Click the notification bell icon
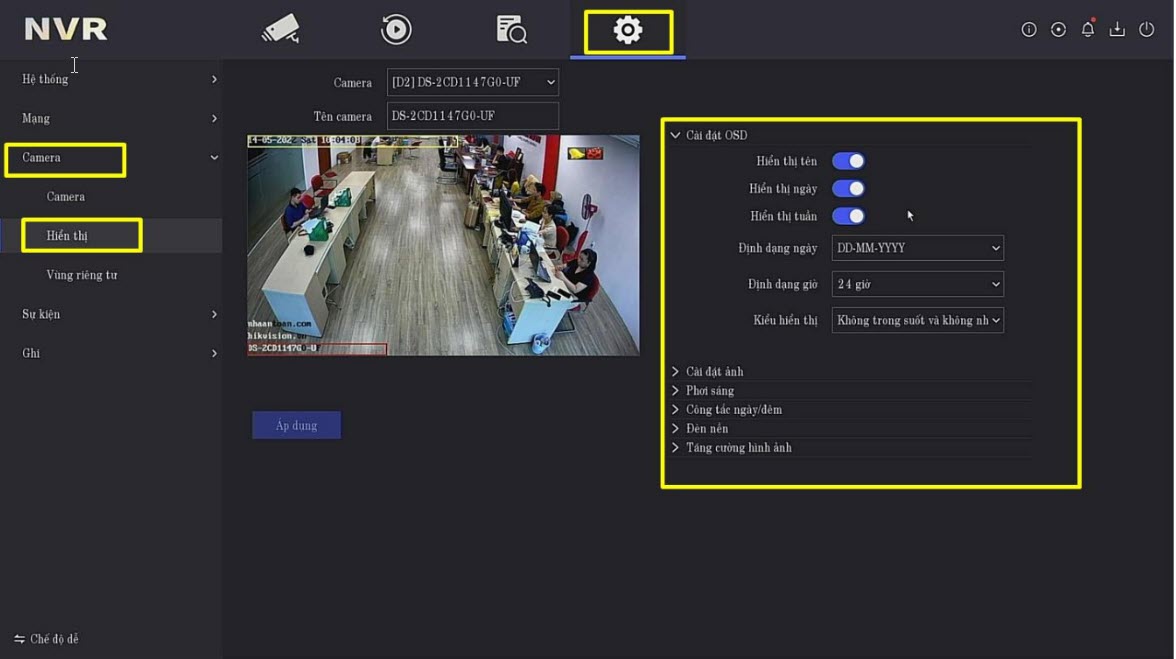The width and height of the screenshot is (1176, 659). click(1087, 30)
